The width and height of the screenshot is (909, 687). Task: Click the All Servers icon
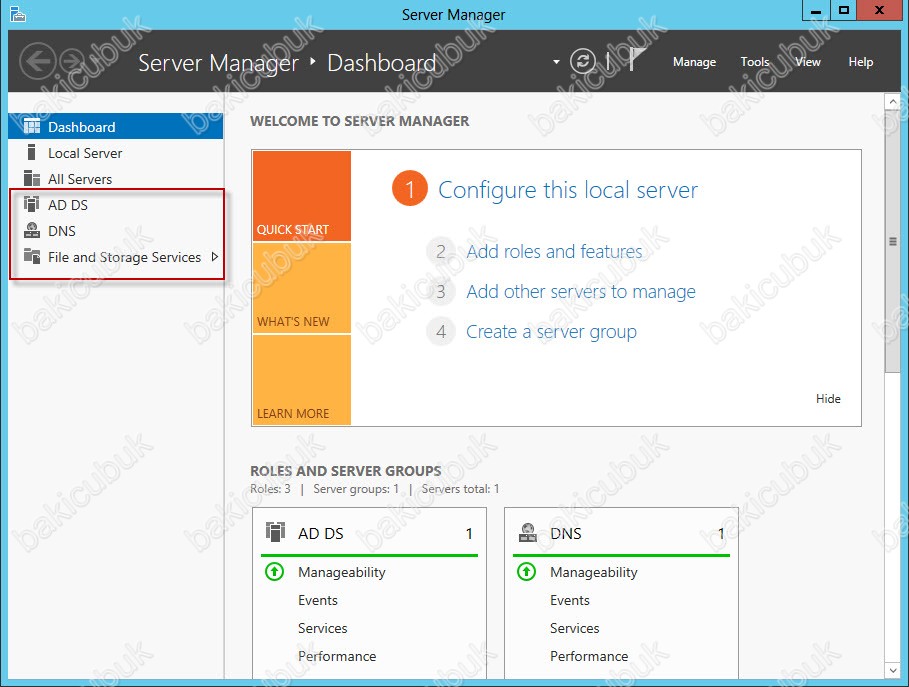point(32,178)
